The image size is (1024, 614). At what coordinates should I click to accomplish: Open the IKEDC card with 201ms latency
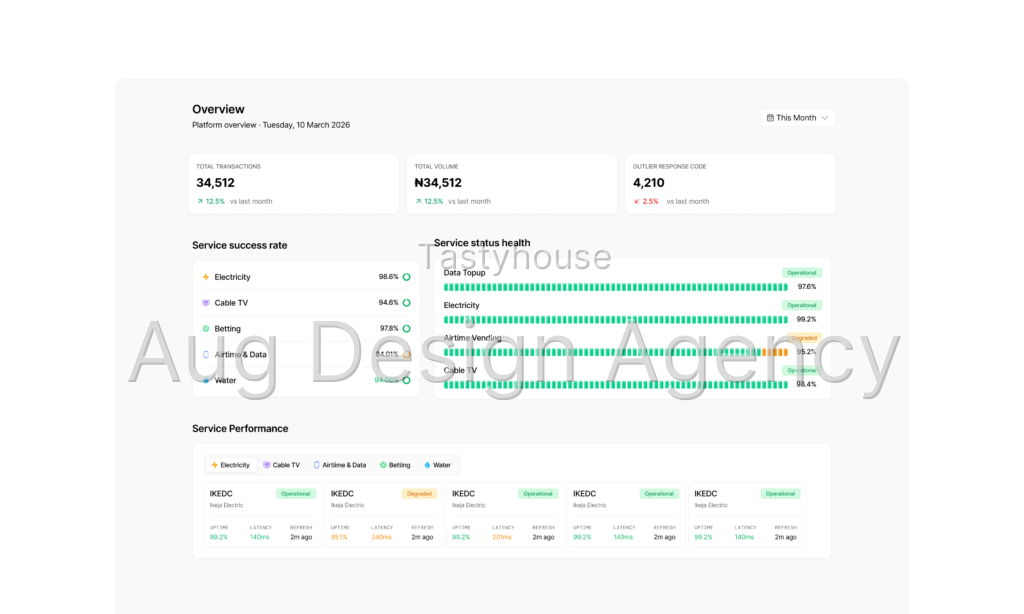(505, 514)
